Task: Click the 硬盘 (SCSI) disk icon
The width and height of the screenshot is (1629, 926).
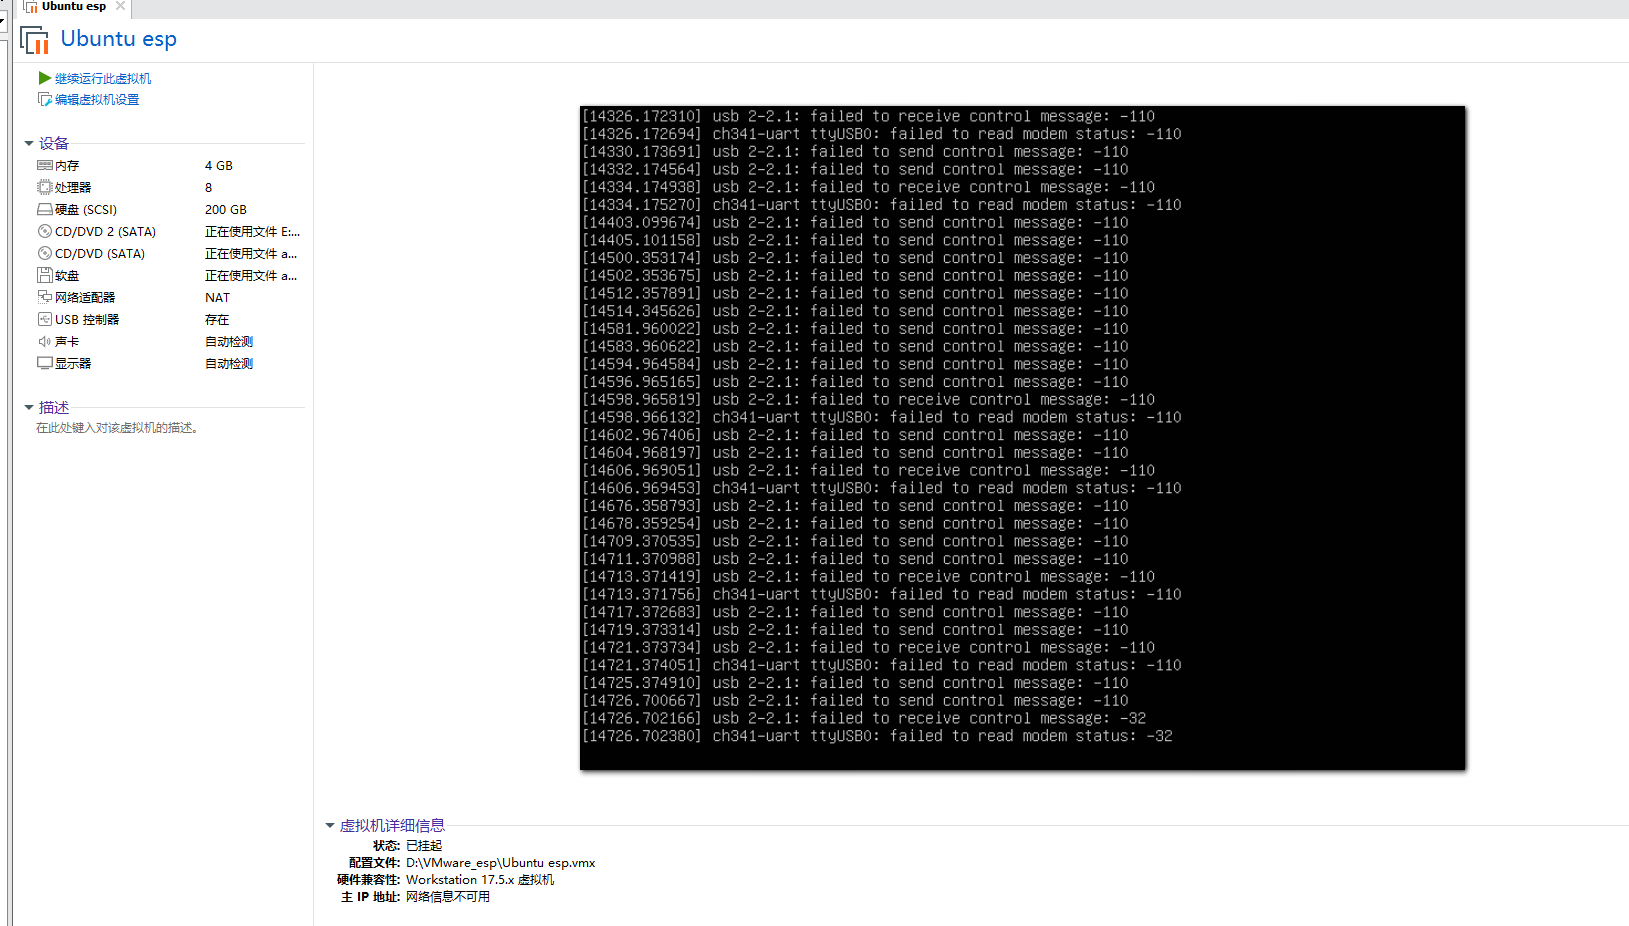Action: click(x=44, y=209)
